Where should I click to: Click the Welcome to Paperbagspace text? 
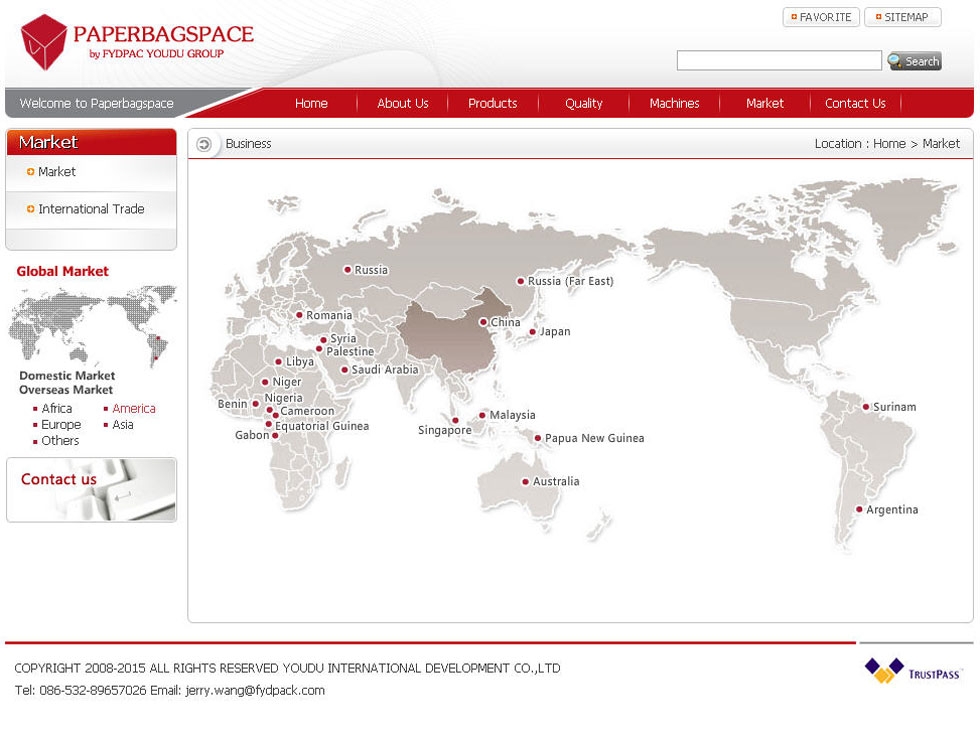tap(96, 104)
